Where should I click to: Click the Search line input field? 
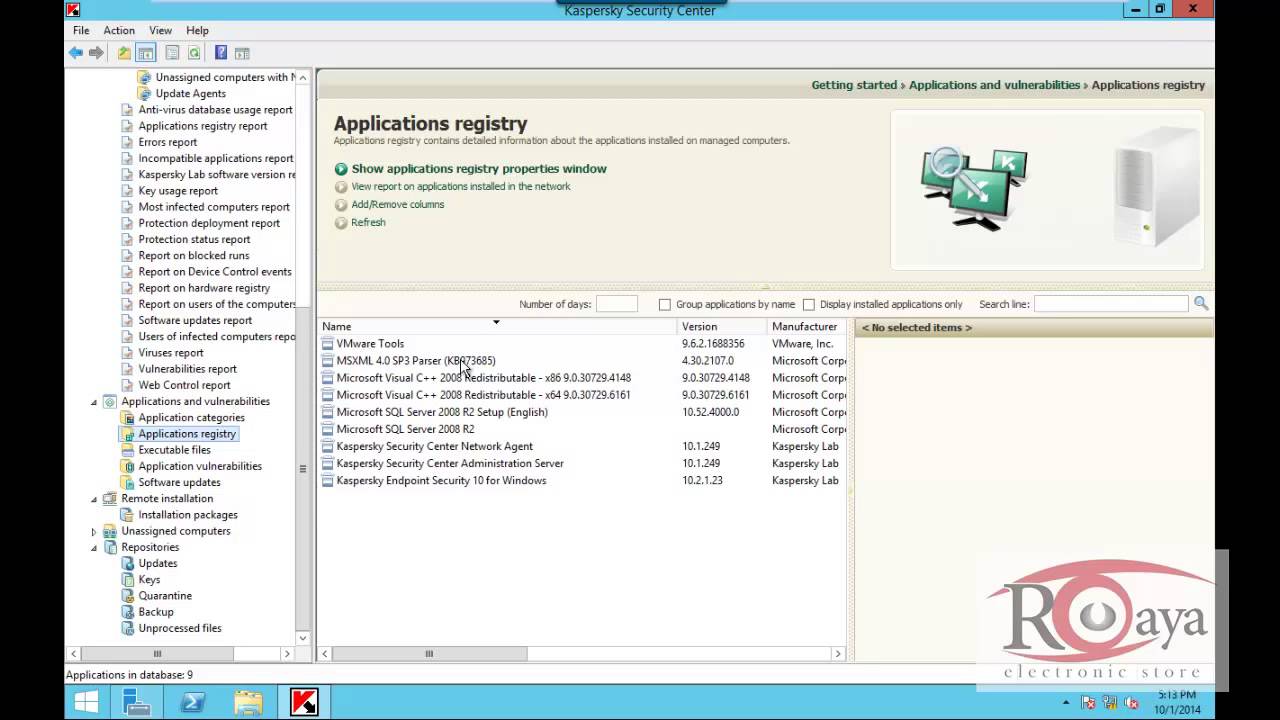click(x=1111, y=304)
